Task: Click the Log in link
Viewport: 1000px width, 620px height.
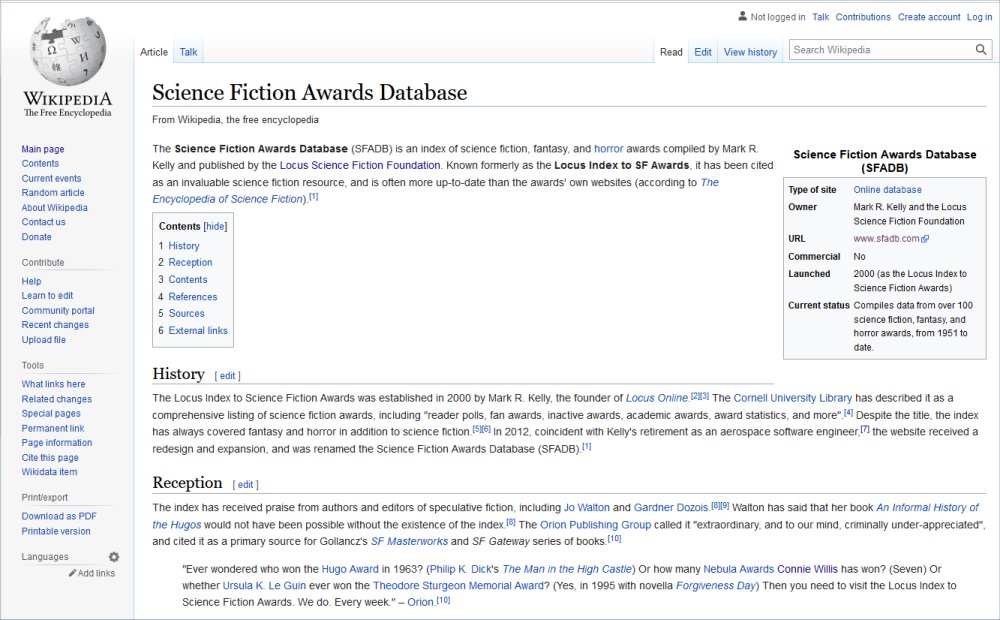Action: [x=979, y=17]
